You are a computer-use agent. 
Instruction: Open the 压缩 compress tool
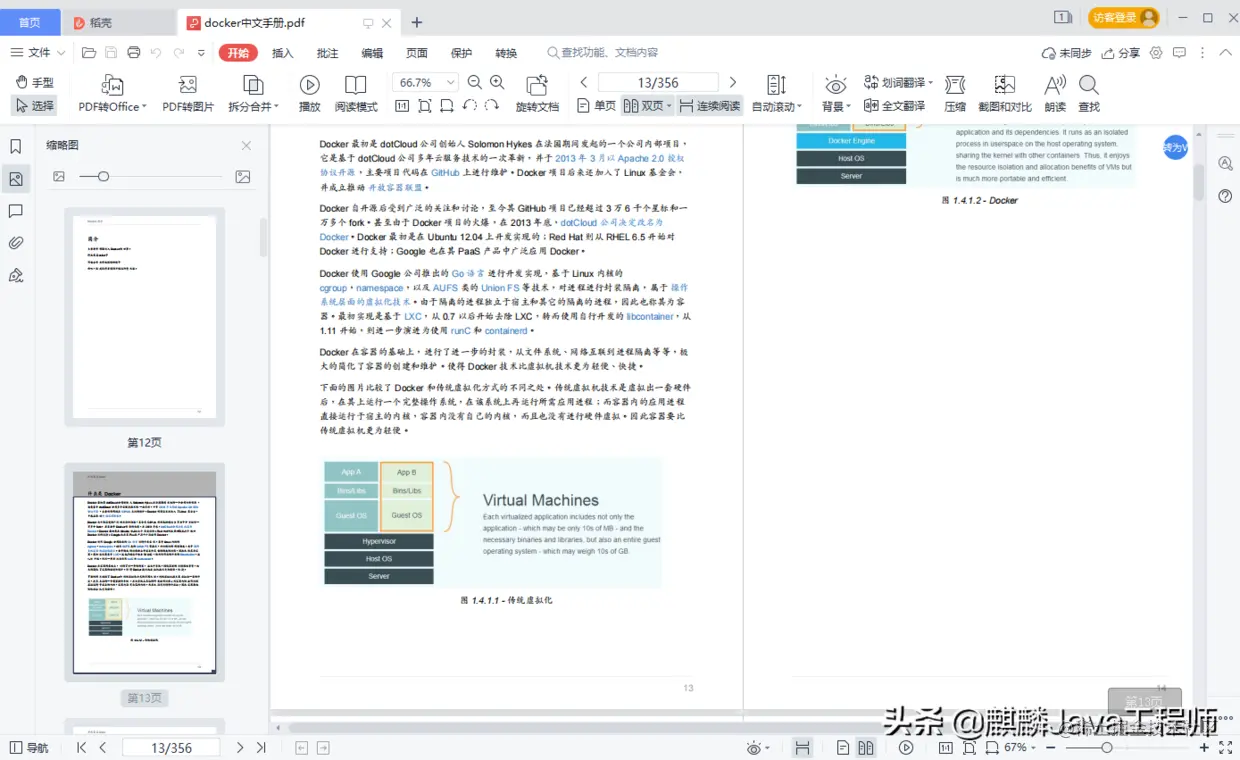tap(955, 93)
